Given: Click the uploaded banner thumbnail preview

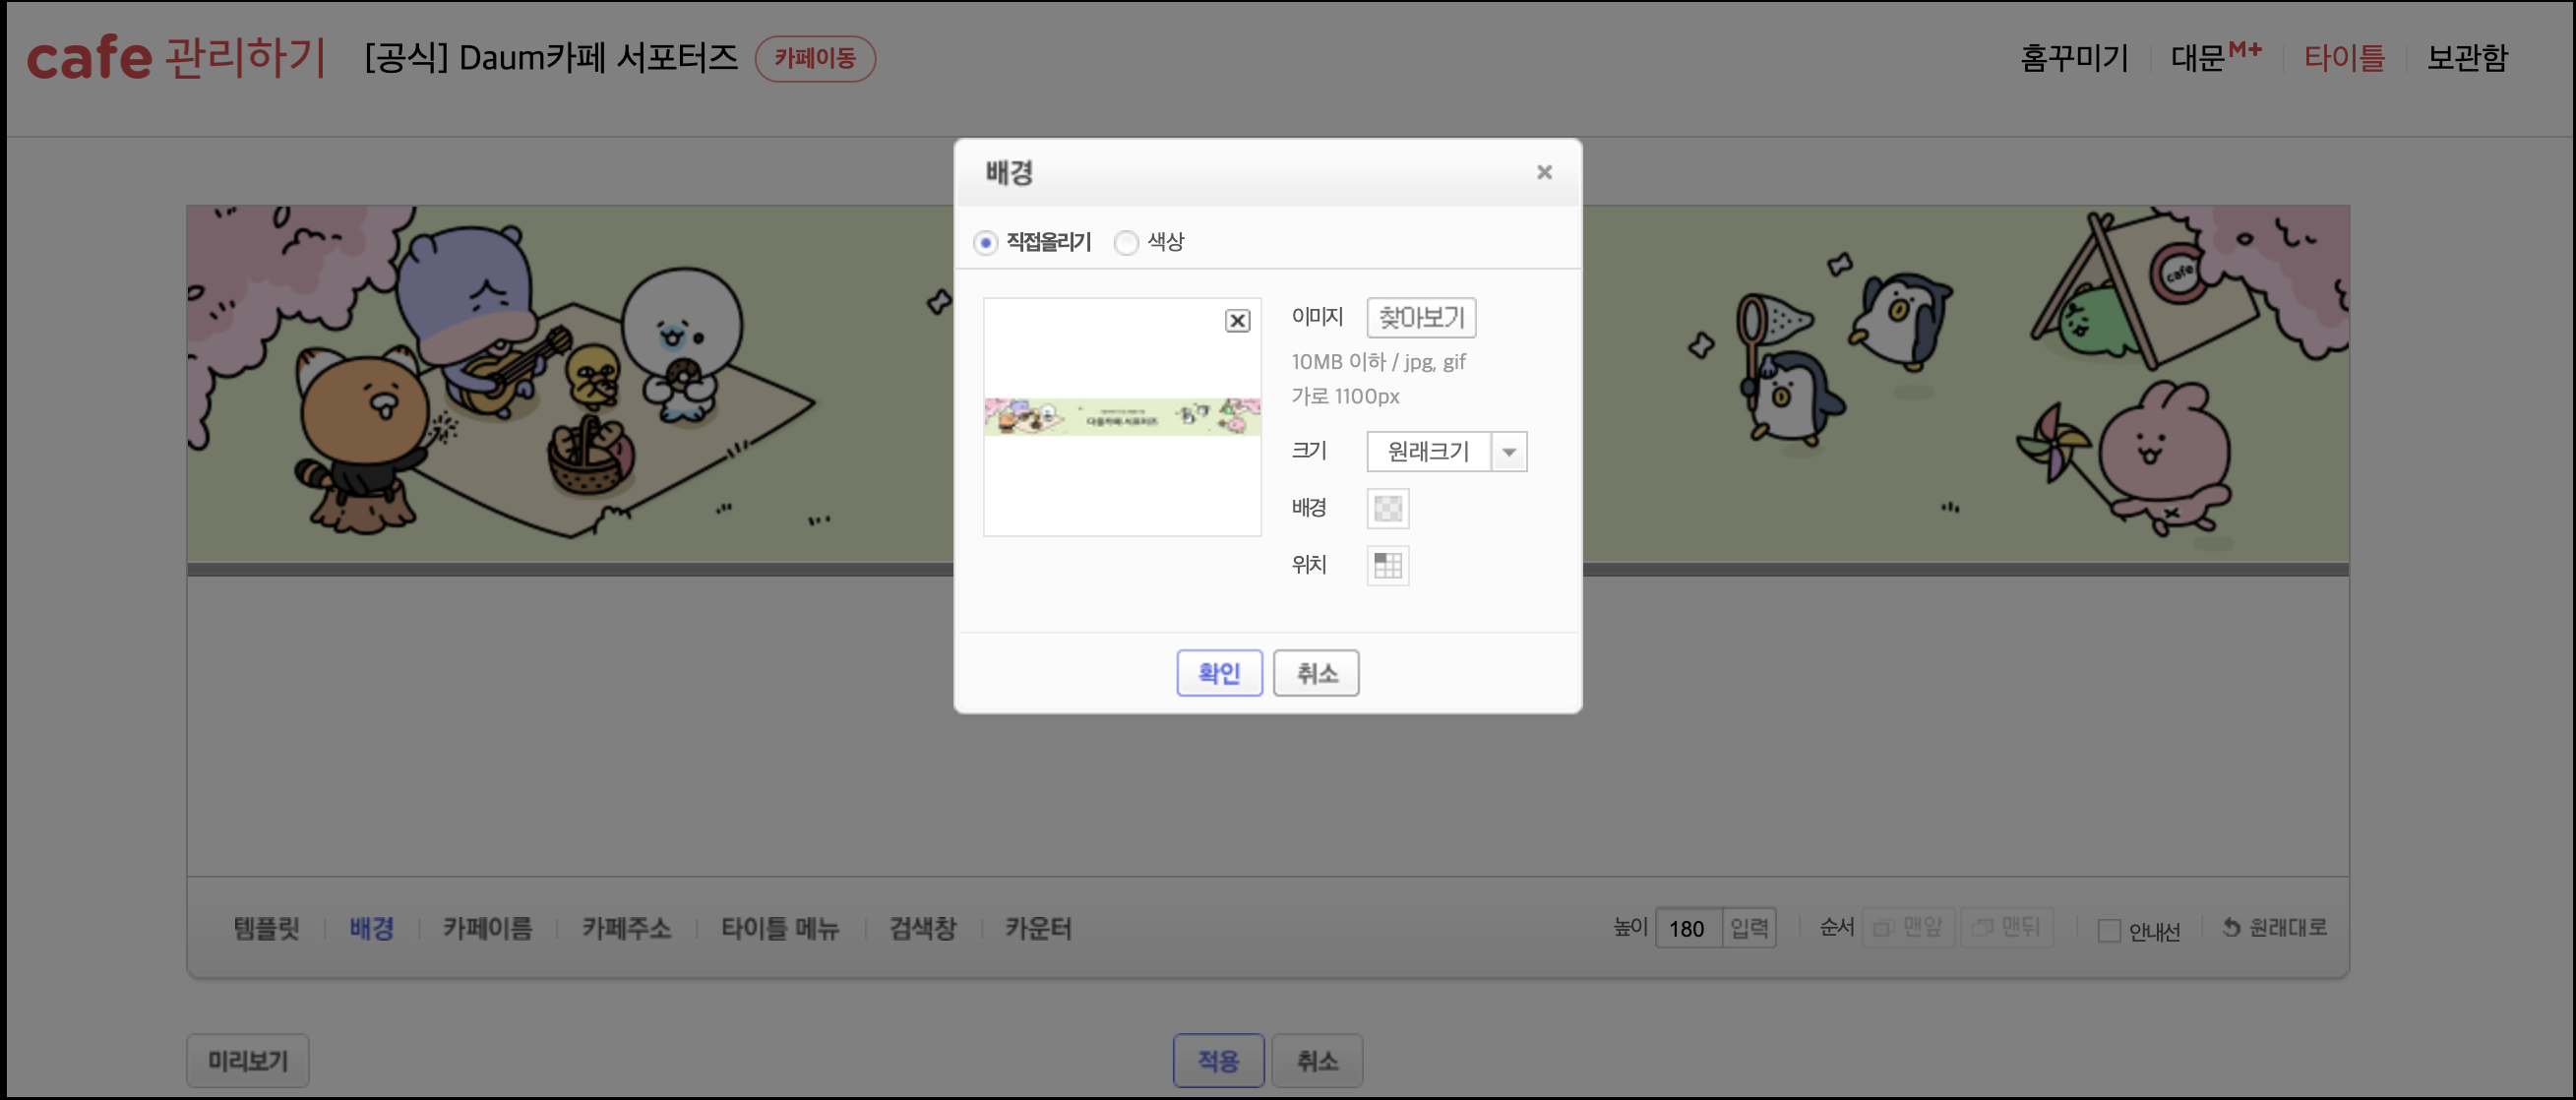Looking at the screenshot, I should (1122, 417).
